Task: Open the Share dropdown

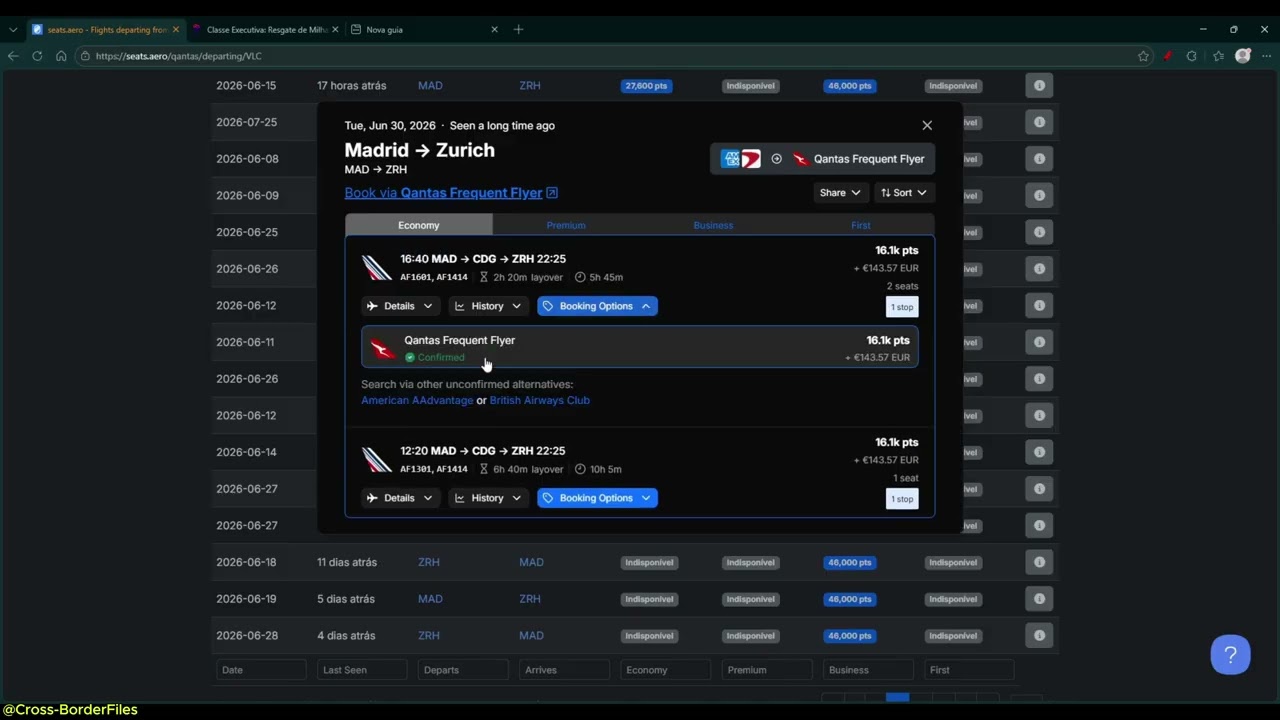Action: pyautogui.click(x=840, y=193)
